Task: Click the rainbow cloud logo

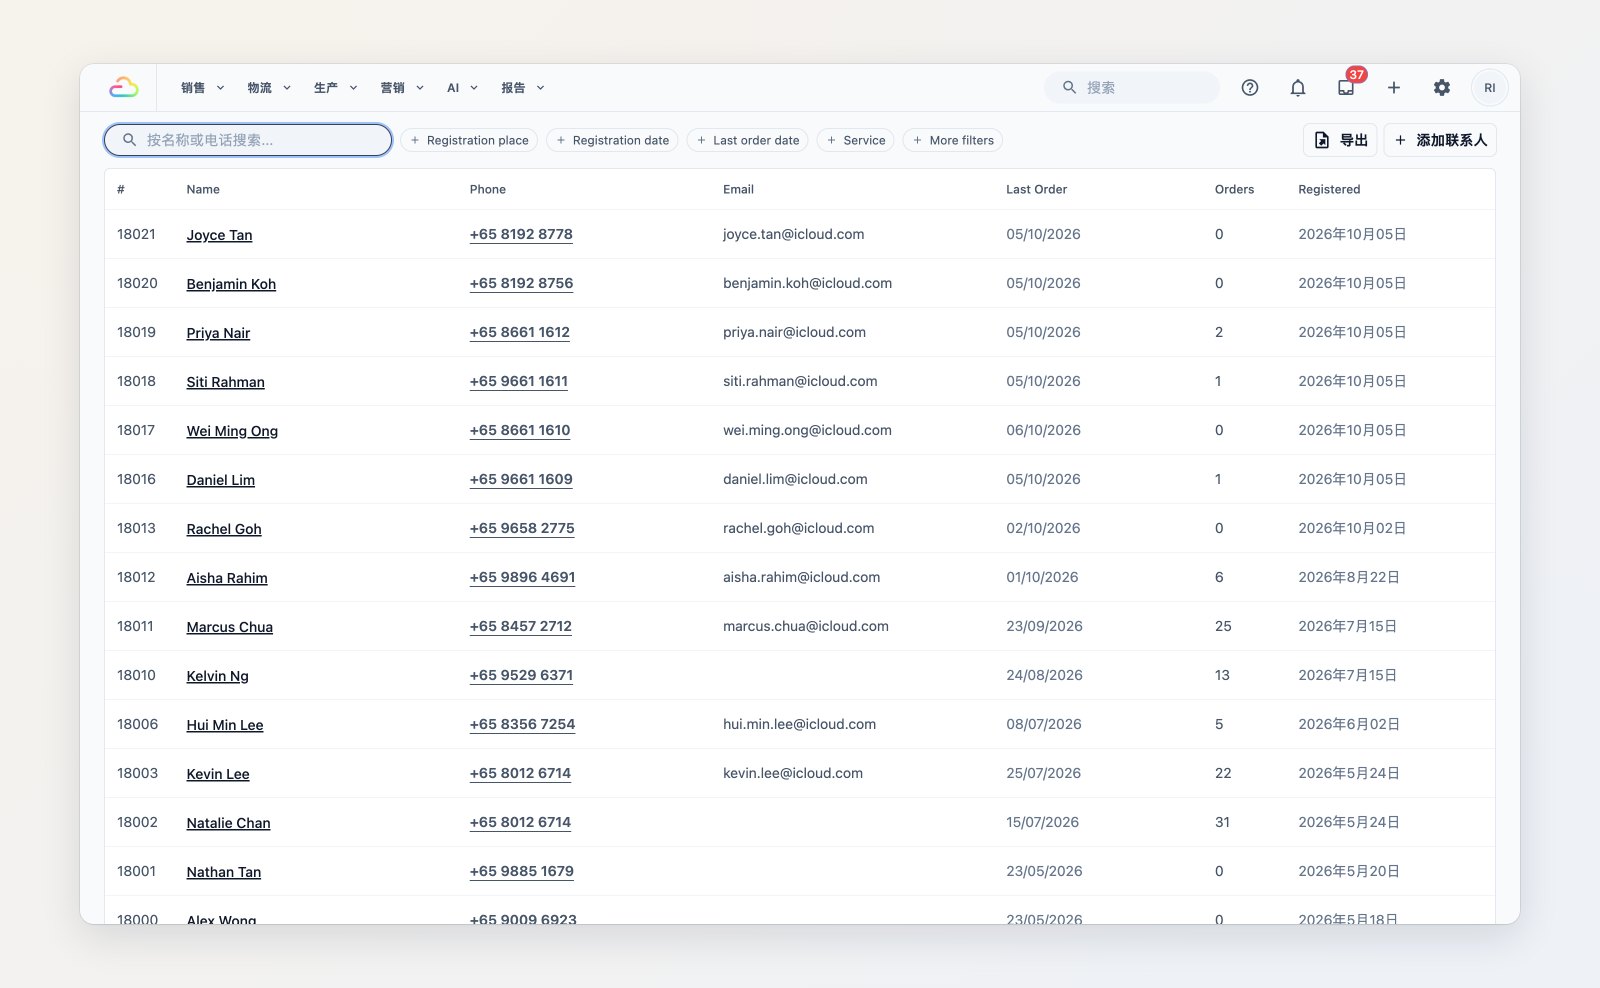Action: click(124, 88)
